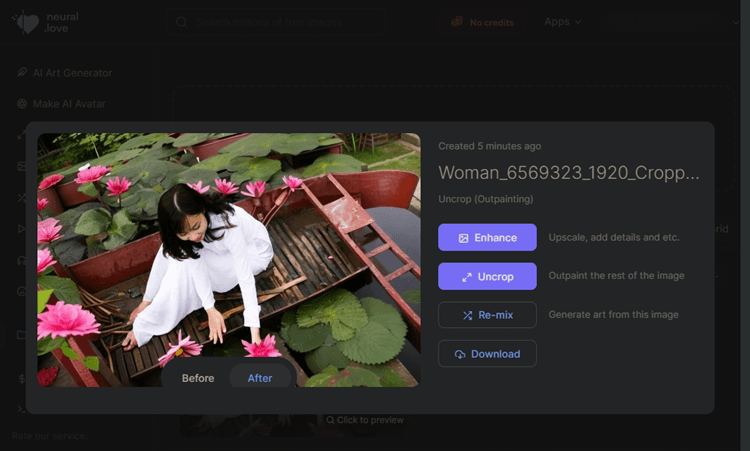Viewport: 750px width, 451px height.
Task: Click the AI Art Generator brush icon
Action: pyautogui.click(x=22, y=72)
